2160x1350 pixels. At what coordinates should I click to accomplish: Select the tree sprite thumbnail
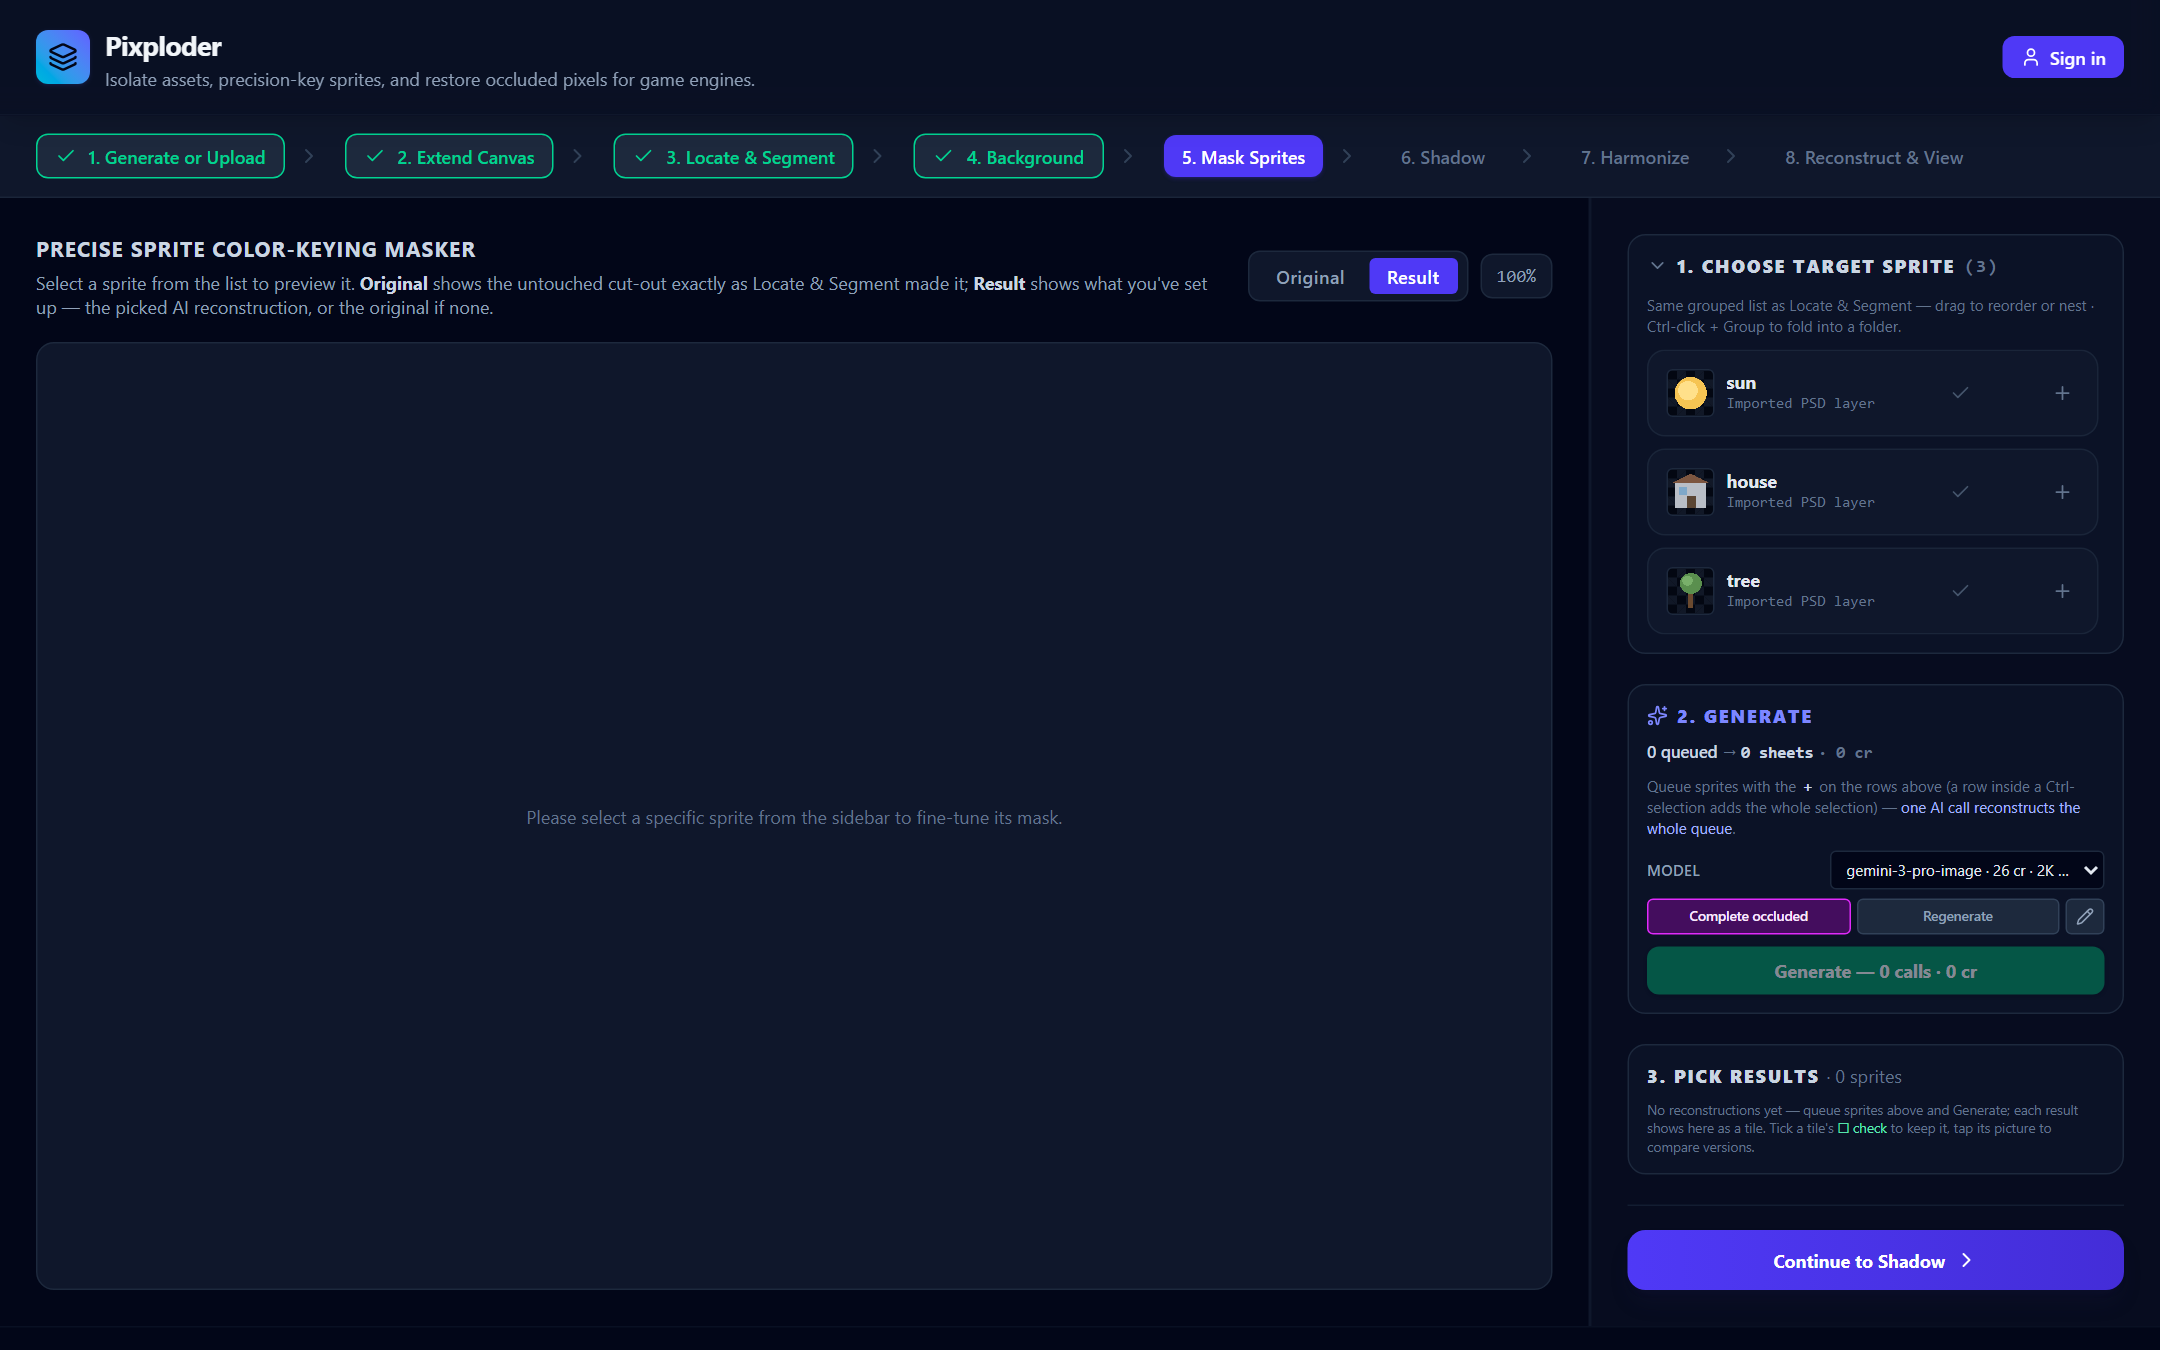[x=1690, y=591]
